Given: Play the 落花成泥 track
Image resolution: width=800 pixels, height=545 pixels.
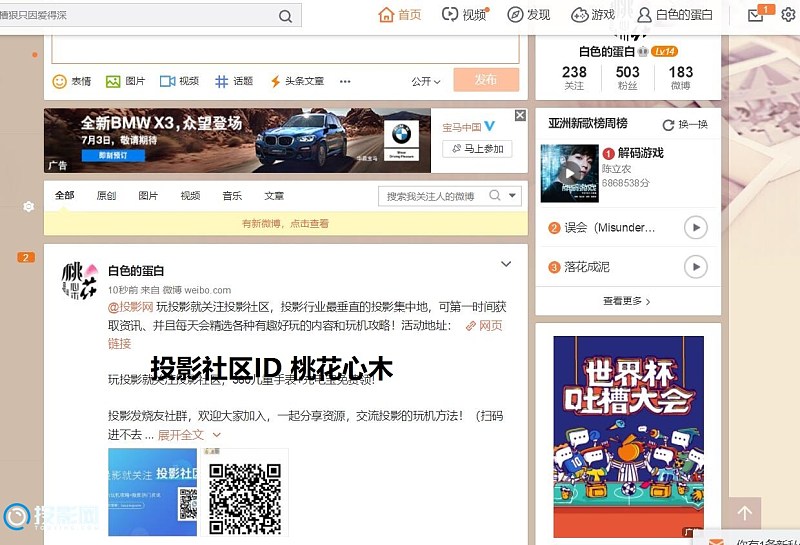Looking at the screenshot, I should (x=696, y=267).
